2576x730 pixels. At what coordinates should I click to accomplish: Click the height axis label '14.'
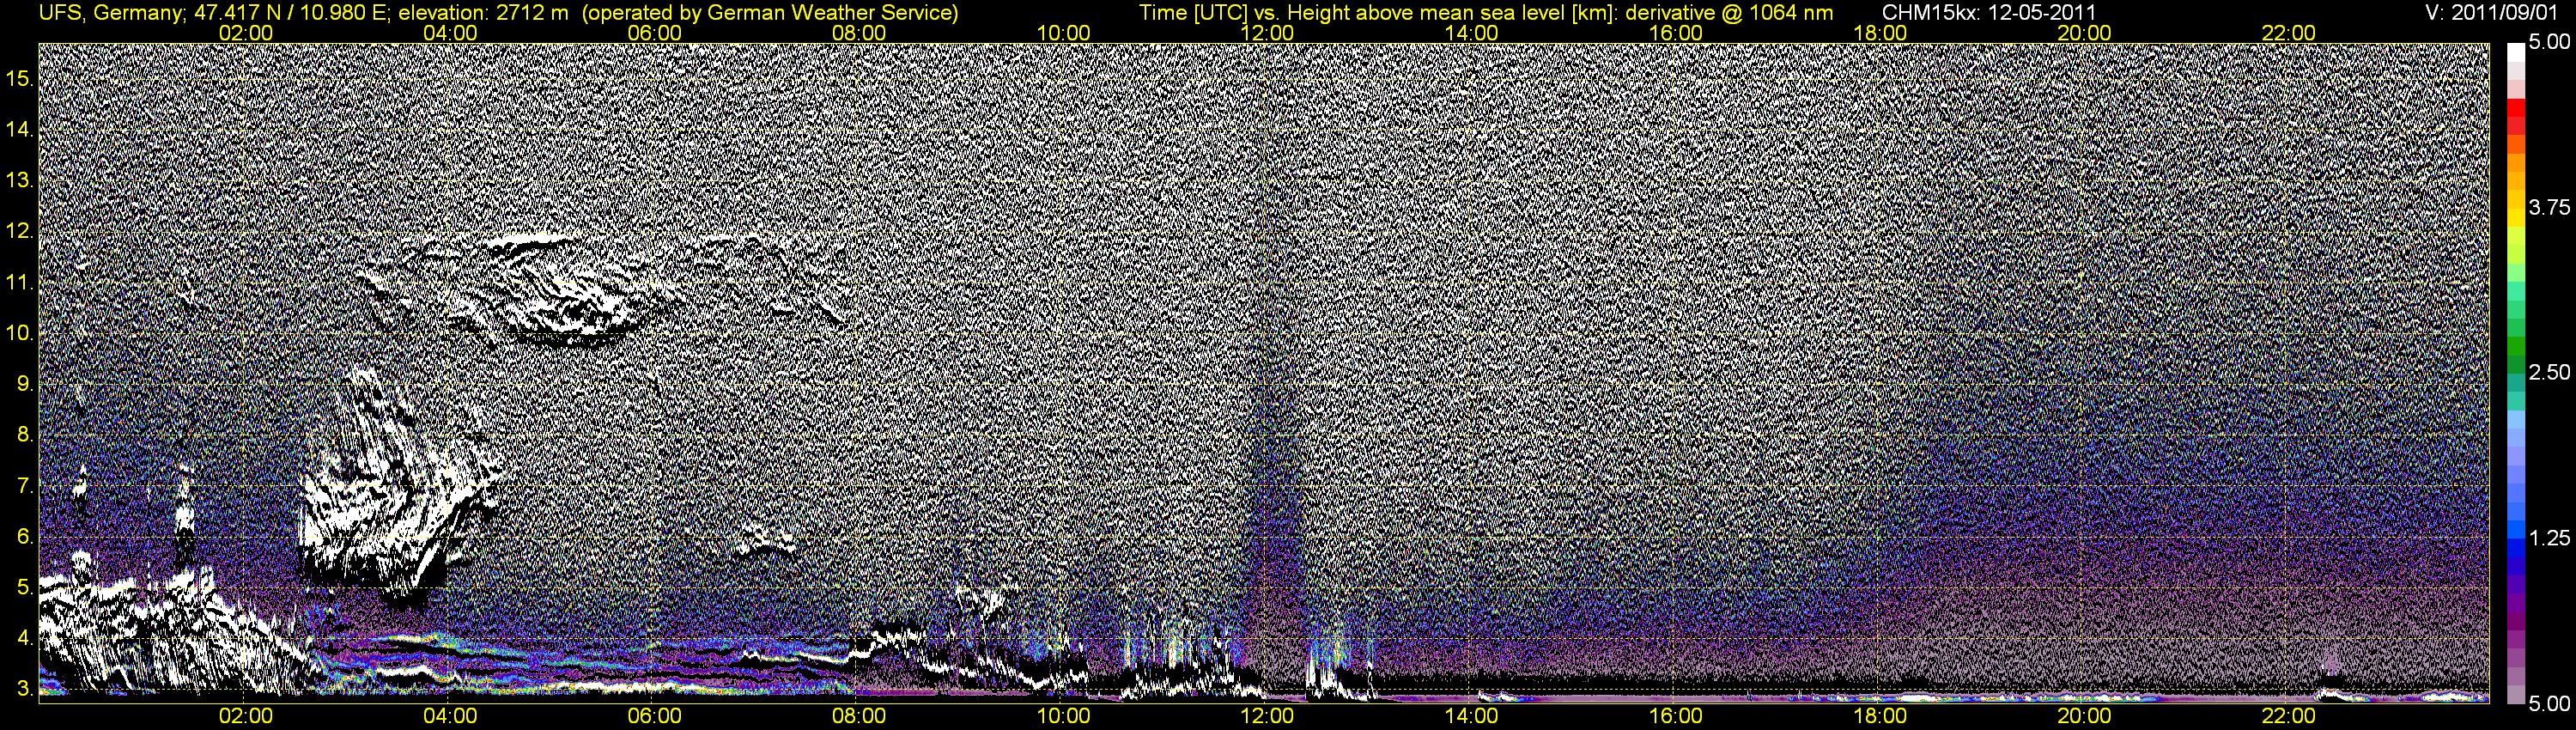coord(20,129)
